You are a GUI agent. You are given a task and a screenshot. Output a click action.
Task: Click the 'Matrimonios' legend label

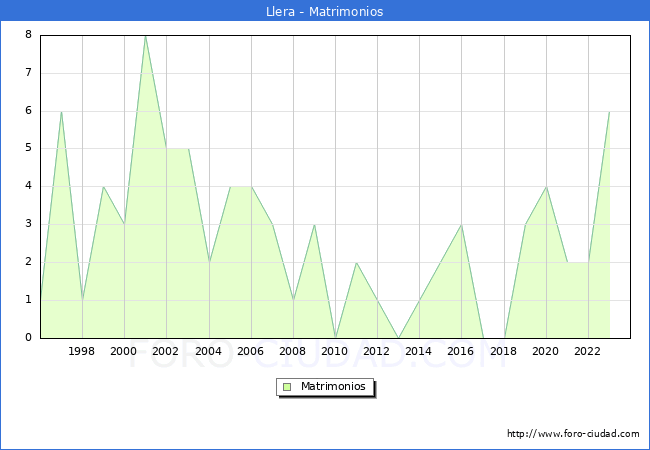333,386
